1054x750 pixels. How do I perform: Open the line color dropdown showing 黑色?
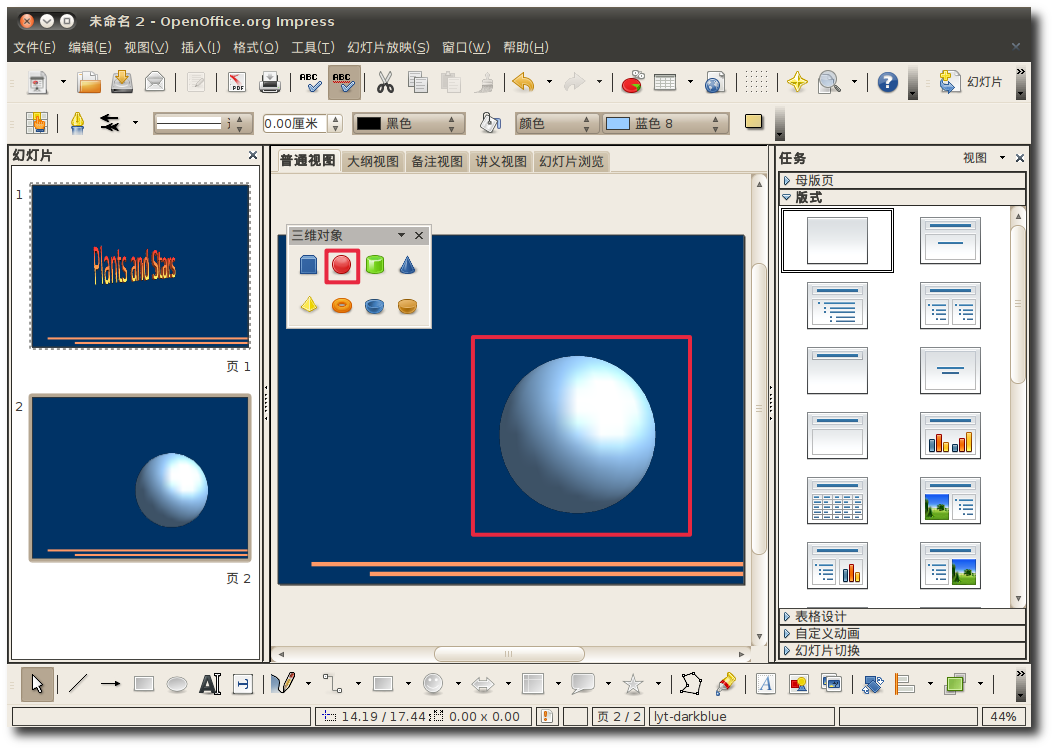pos(409,124)
